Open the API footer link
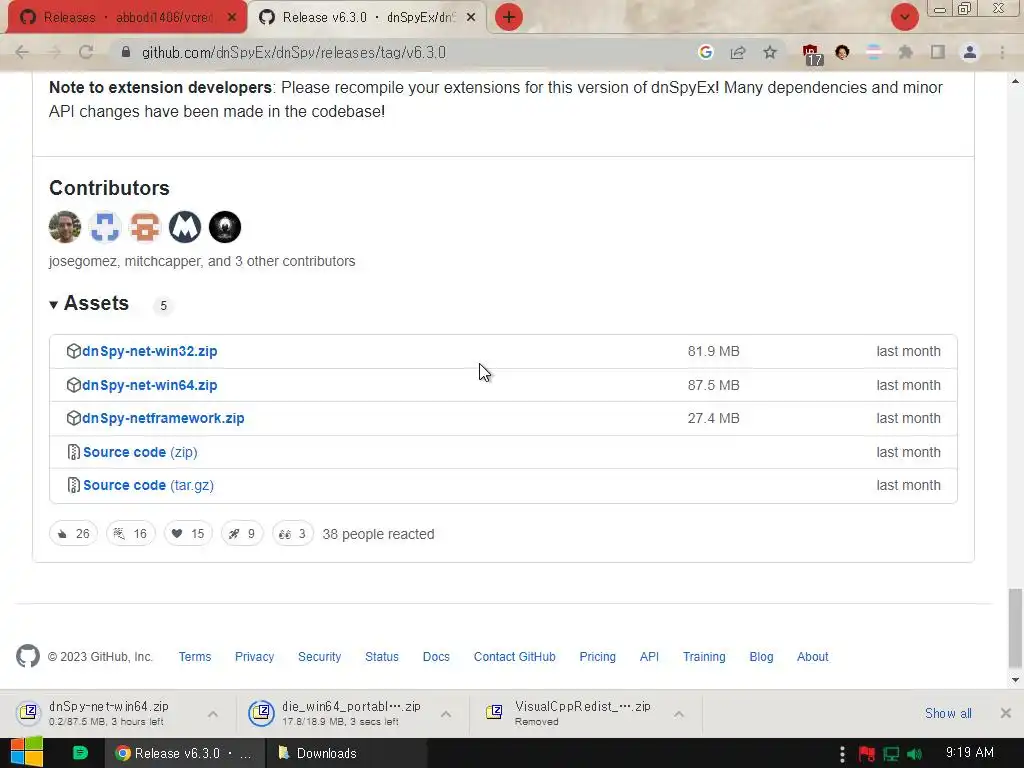 coord(648,656)
